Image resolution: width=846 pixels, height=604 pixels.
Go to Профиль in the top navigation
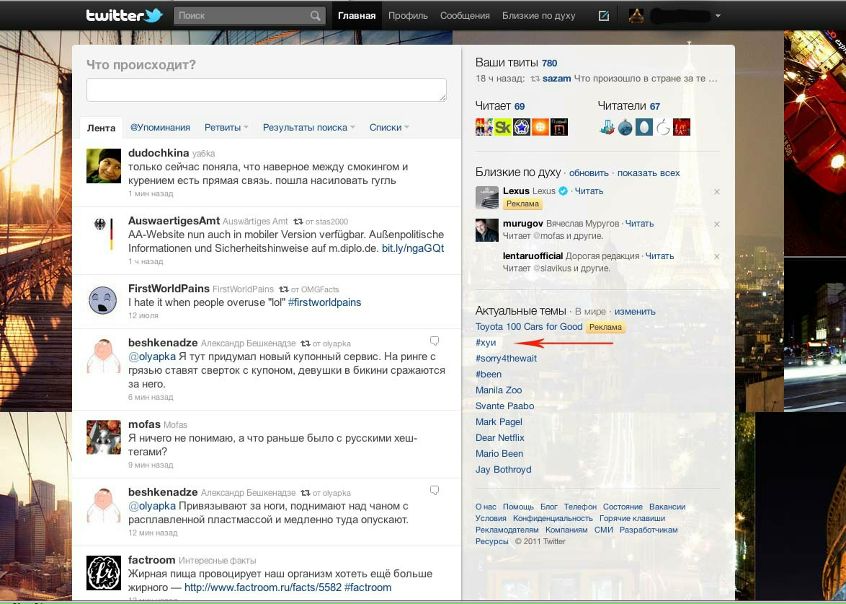[x=408, y=16]
